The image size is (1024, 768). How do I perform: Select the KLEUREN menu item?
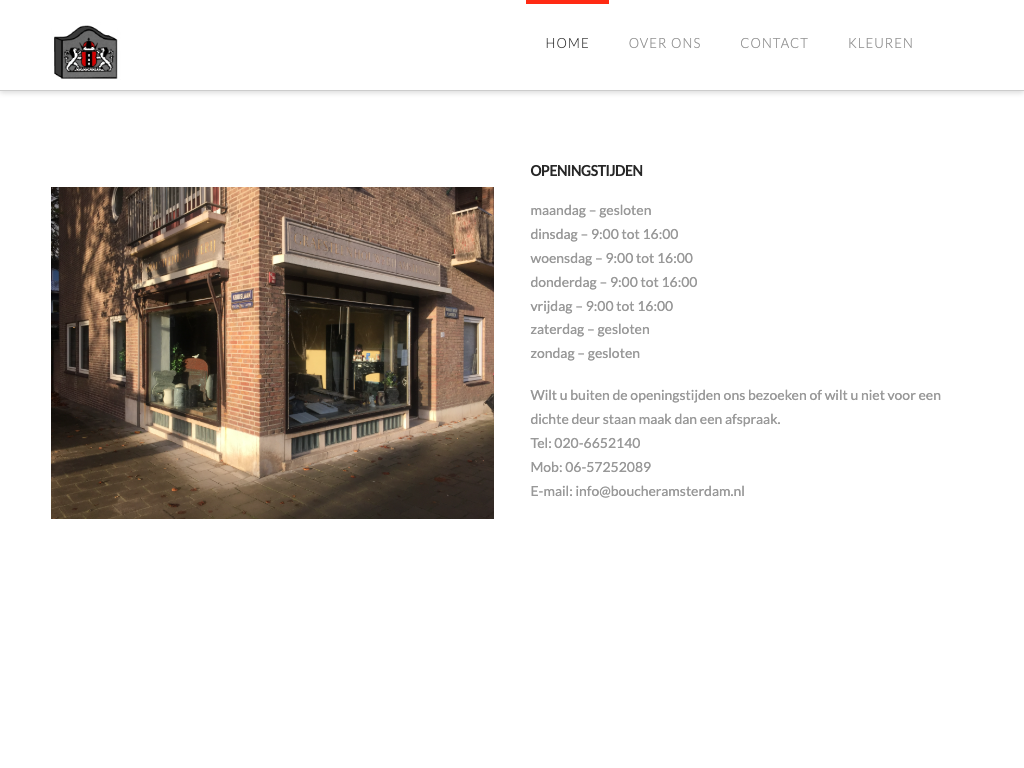click(x=880, y=43)
